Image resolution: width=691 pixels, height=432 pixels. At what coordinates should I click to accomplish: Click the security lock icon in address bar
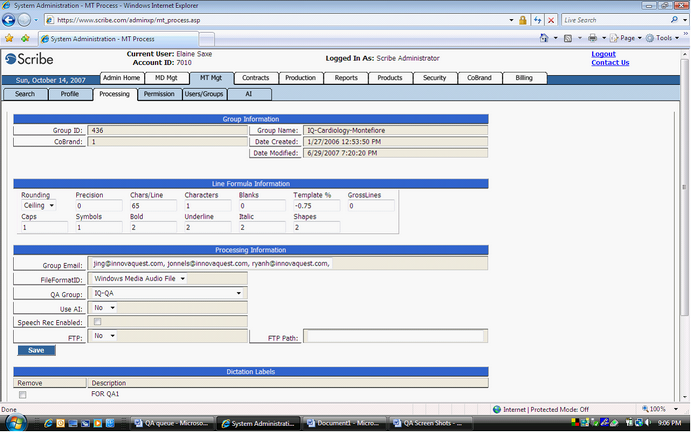coord(523,20)
